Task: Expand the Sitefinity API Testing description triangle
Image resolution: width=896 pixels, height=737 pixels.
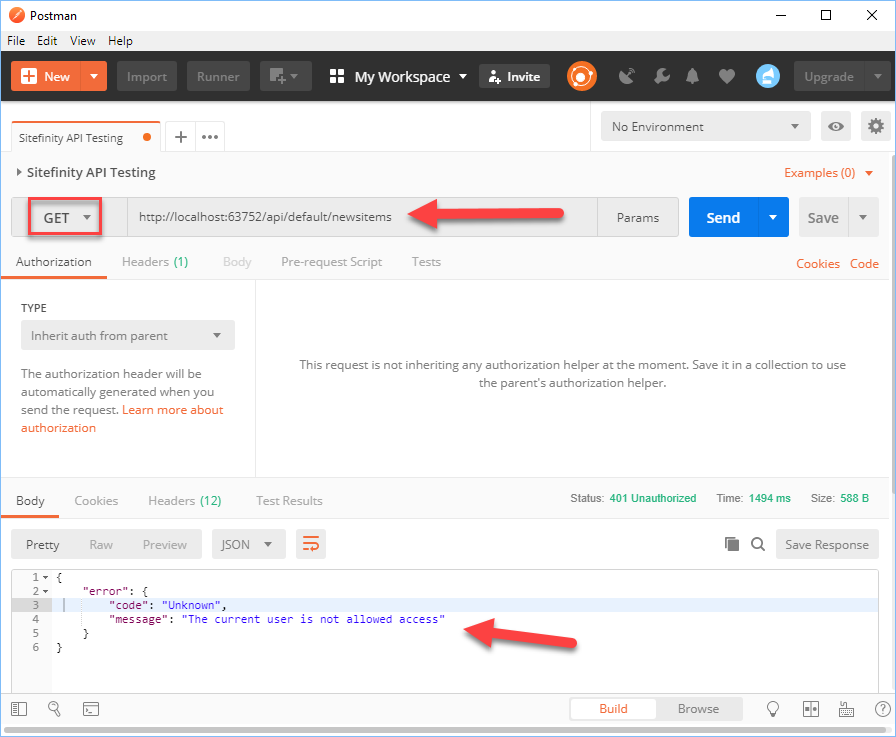Action: click(19, 172)
